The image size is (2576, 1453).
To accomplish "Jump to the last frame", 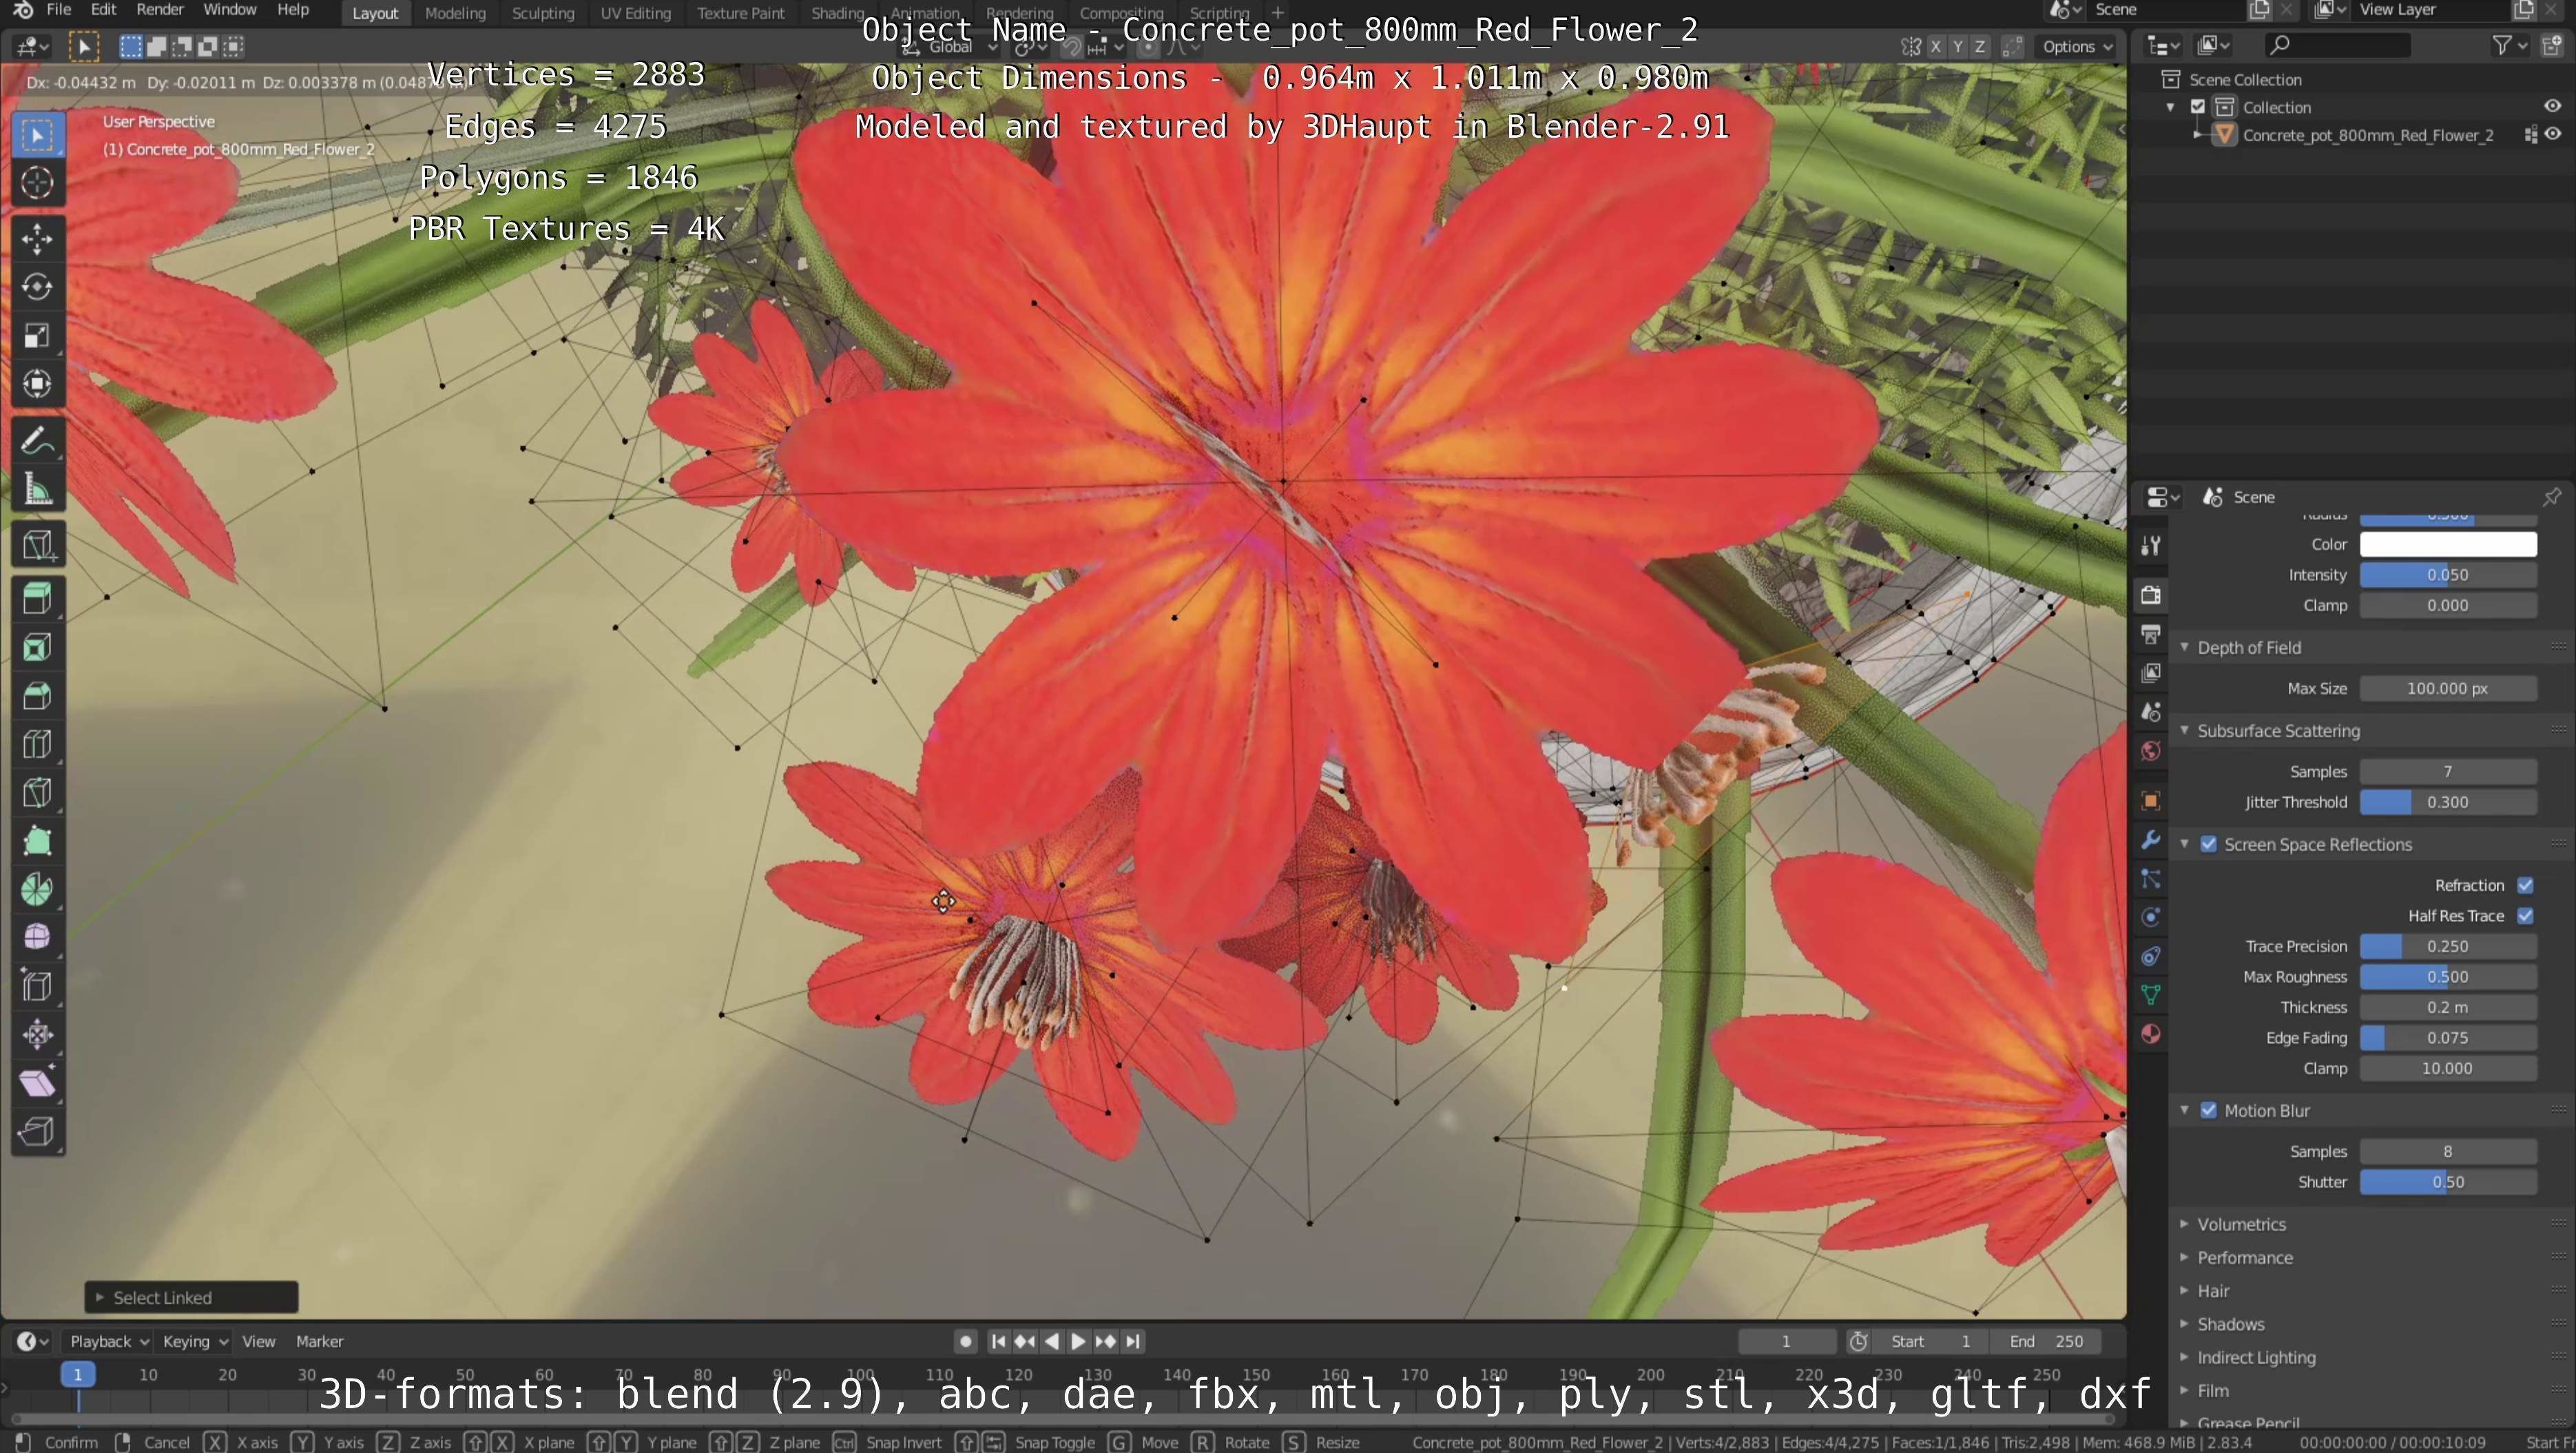I will [1132, 1341].
